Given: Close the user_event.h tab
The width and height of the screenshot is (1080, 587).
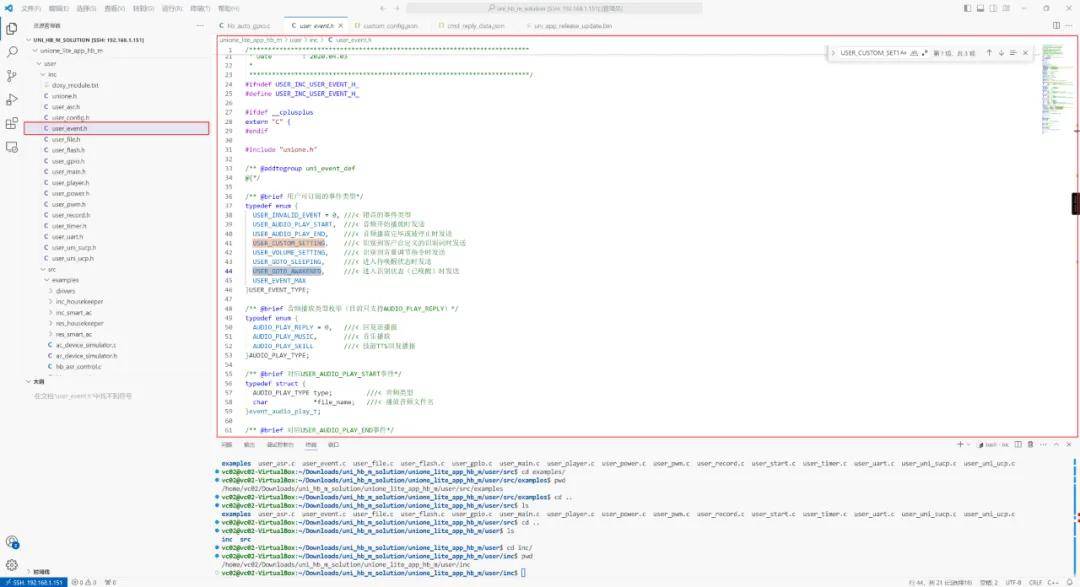Looking at the screenshot, I should pos(340,25).
